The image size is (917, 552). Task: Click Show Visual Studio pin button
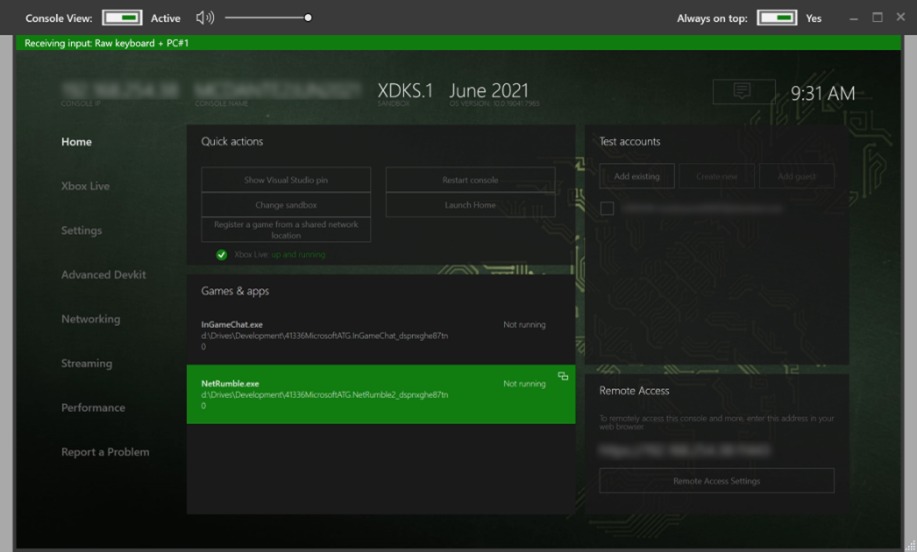pyautogui.click(x=286, y=180)
